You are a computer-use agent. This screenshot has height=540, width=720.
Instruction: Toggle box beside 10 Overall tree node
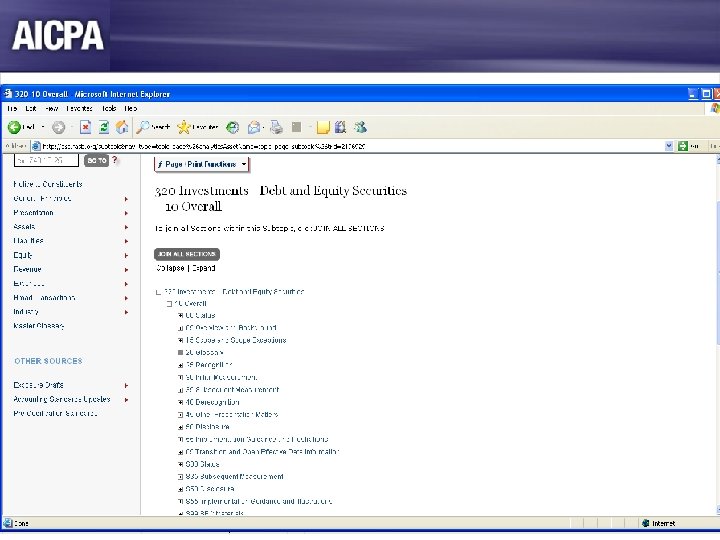point(169,304)
